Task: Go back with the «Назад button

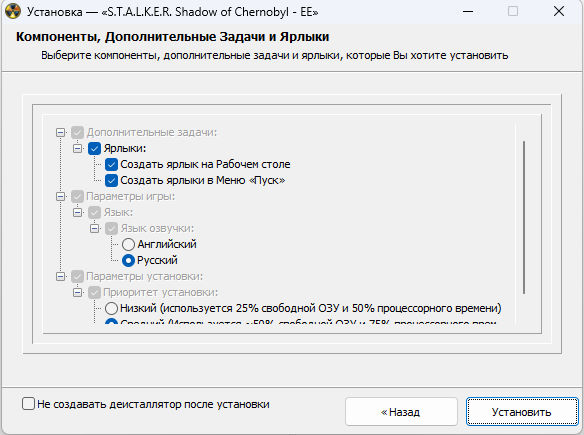Action: tap(401, 412)
